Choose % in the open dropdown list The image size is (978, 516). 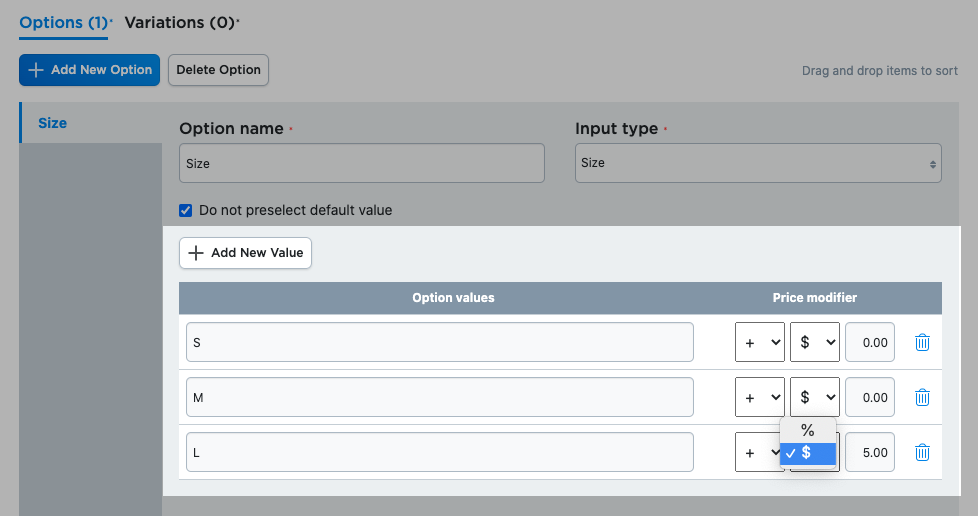[808, 430]
